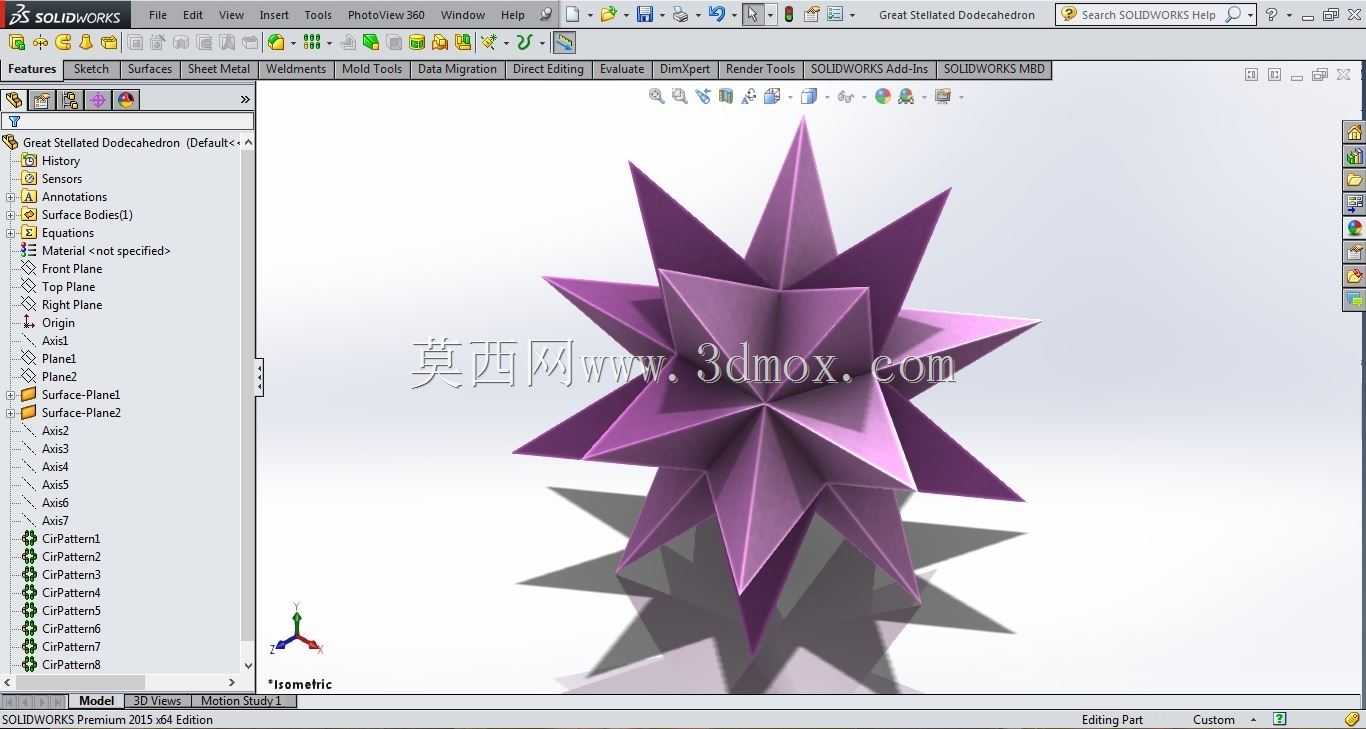Toggle the Select arrow tool
Image resolution: width=1366 pixels, height=729 pixels.
point(752,14)
